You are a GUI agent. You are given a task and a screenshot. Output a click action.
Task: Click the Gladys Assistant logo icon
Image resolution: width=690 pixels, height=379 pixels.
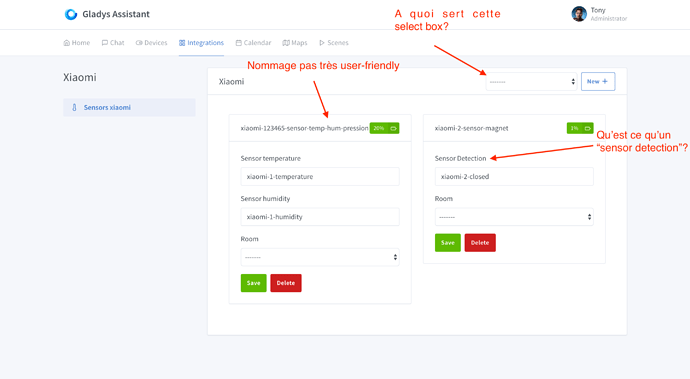click(x=71, y=14)
